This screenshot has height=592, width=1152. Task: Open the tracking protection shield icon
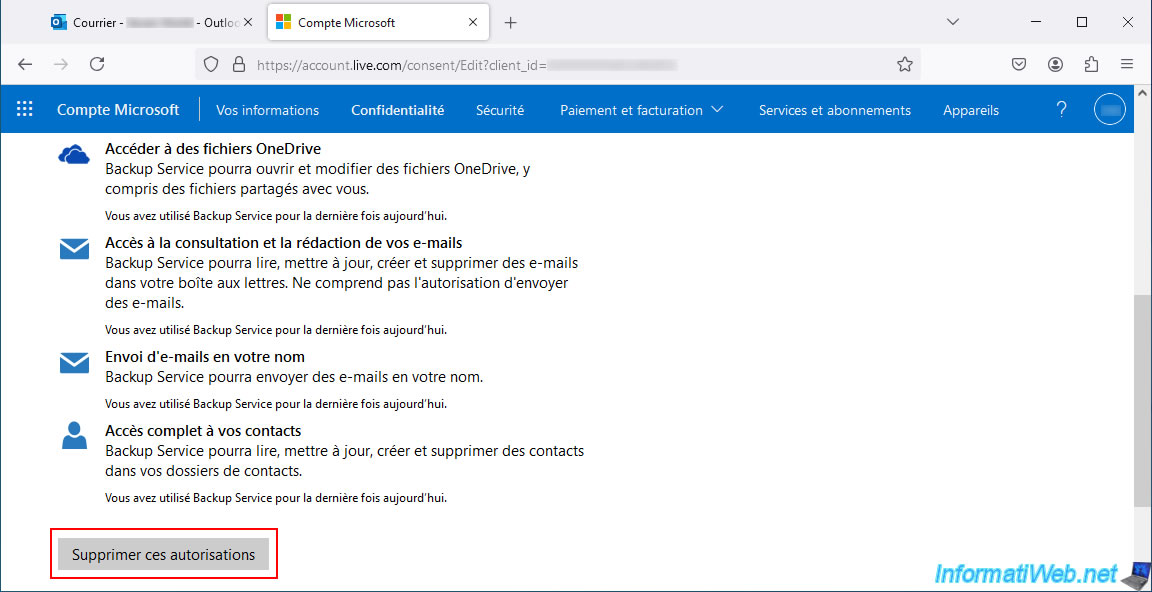coord(212,65)
